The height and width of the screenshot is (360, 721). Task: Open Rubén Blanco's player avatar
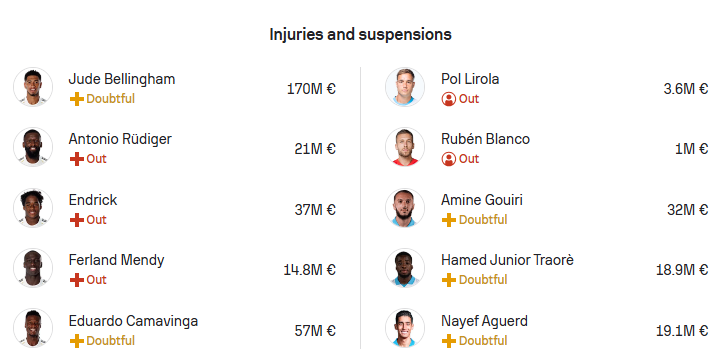click(405, 147)
